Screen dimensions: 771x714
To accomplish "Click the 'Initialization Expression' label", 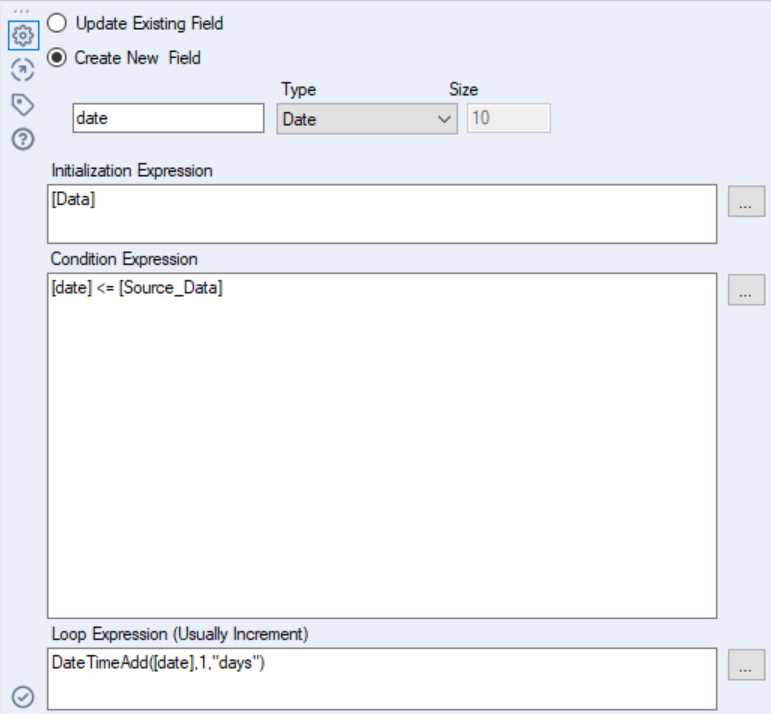I will (132, 171).
